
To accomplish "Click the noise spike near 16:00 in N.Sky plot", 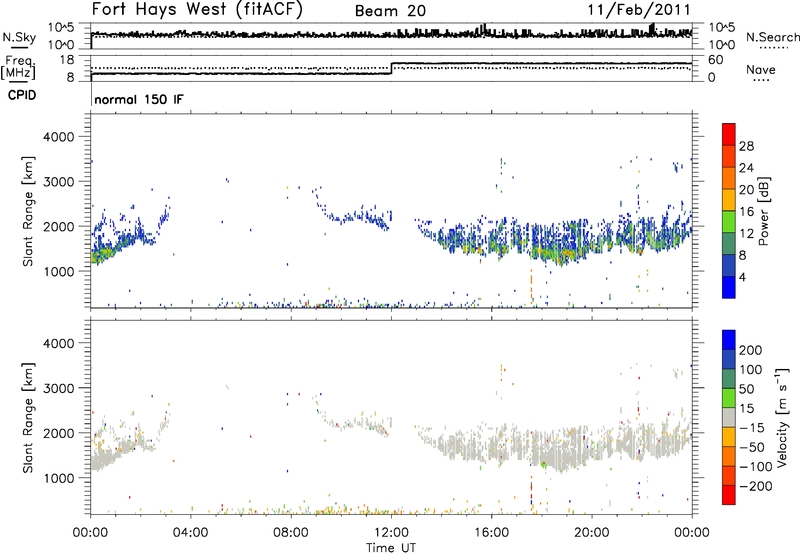I will point(484,29).
